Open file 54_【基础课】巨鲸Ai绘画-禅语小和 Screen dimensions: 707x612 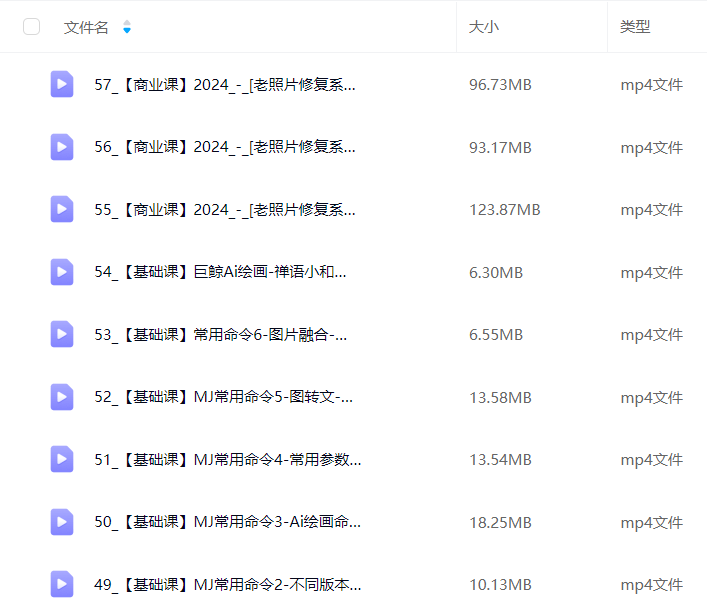pos(220,272)
